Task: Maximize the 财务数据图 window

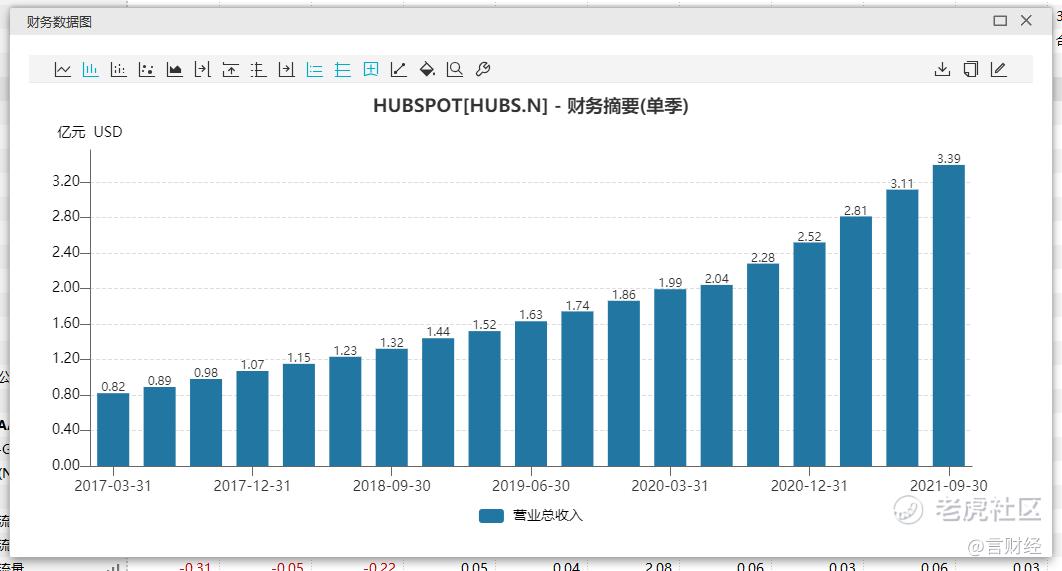Action: pos(1000,21)
